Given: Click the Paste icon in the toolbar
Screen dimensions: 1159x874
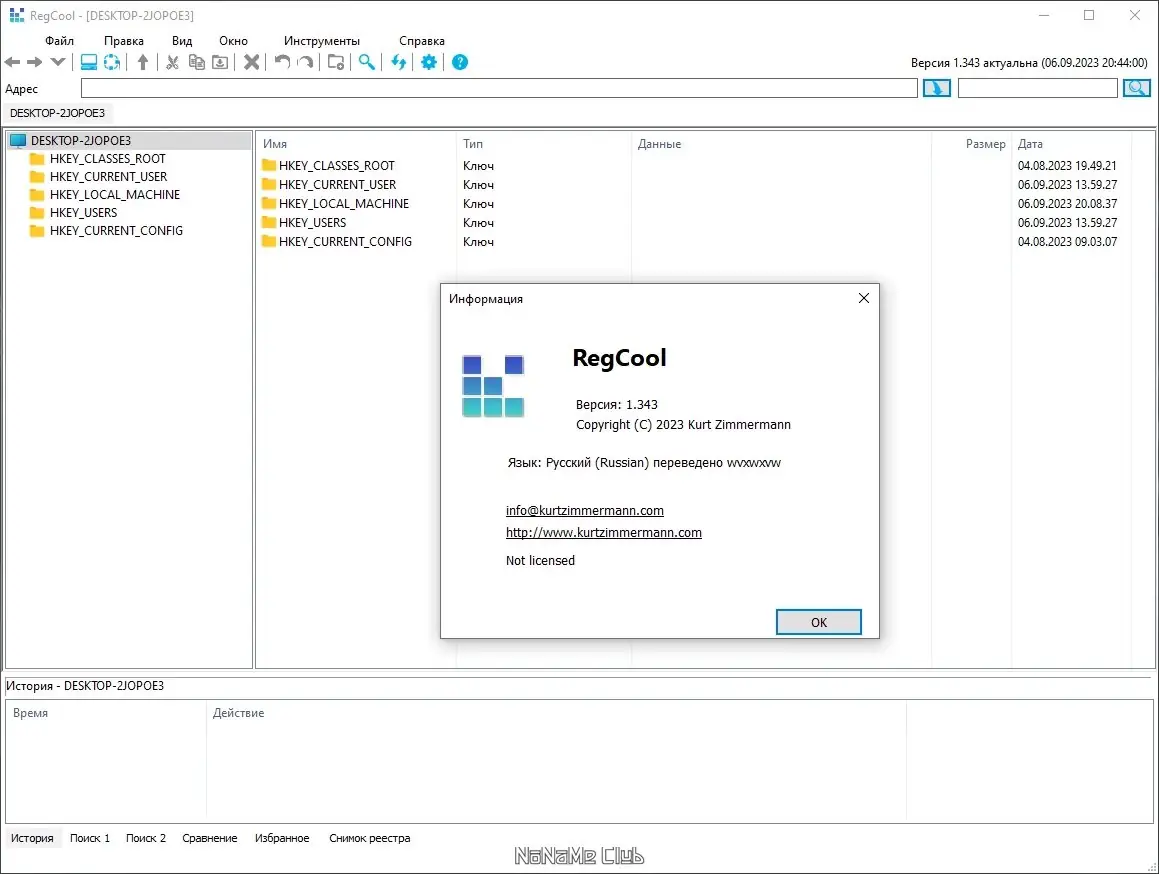Looking at the screenshot, I should (220, 62).
